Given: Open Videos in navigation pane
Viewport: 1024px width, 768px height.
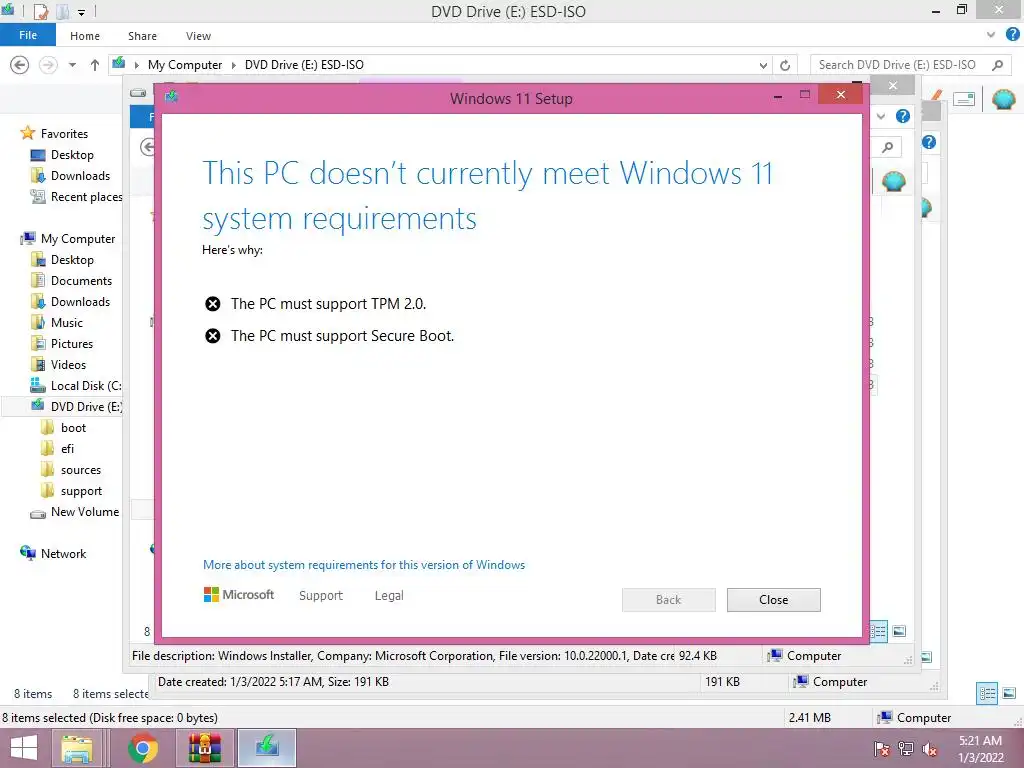Looking at the screenshot, I should click(68, 364).
